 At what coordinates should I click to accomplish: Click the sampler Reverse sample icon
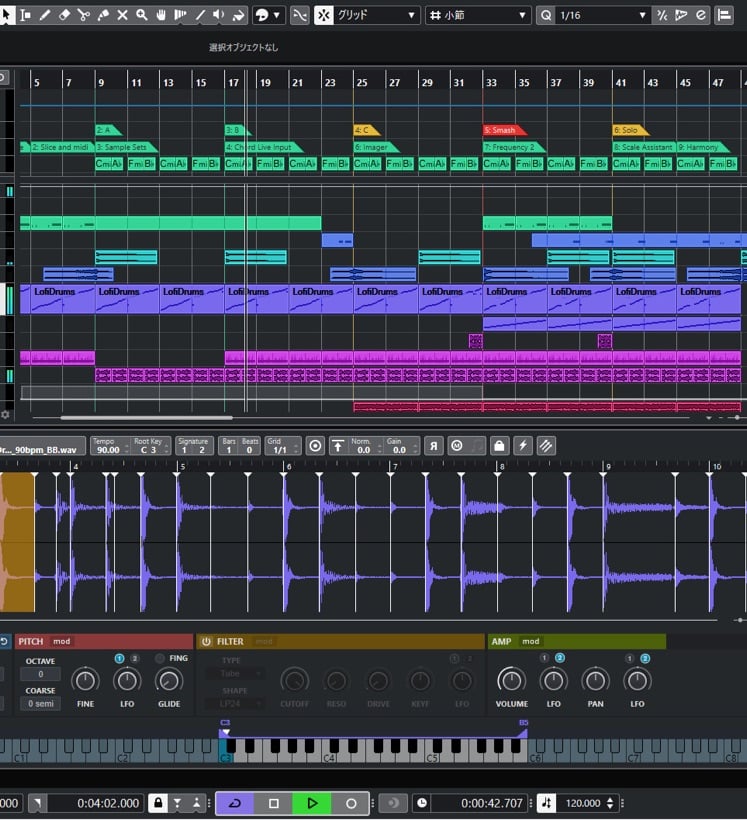[x=434, y=446]
